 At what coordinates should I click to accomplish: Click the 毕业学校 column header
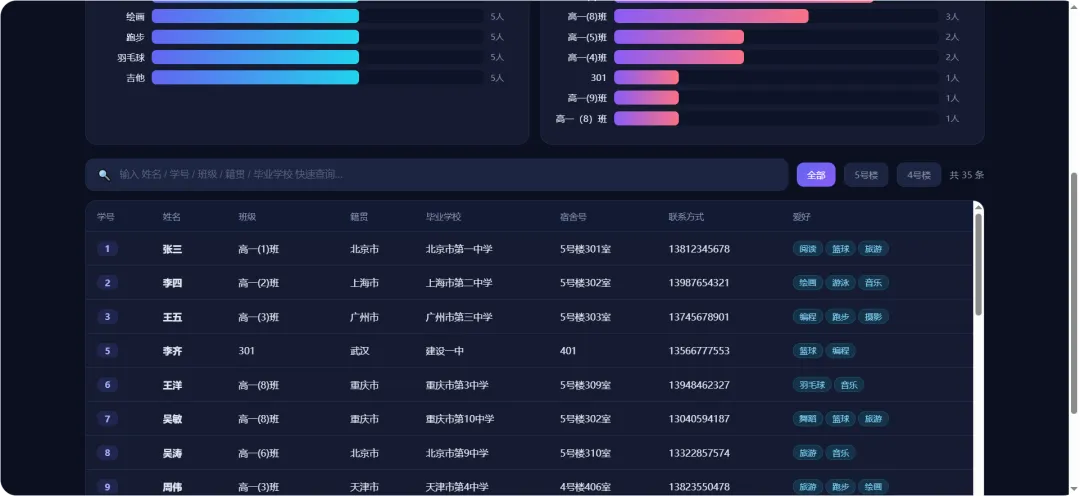[x=444, y=217]
